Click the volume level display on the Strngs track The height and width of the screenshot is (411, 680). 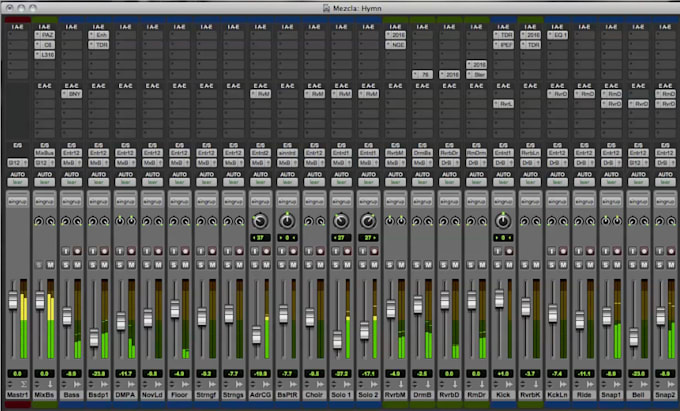tap(233, 373)
